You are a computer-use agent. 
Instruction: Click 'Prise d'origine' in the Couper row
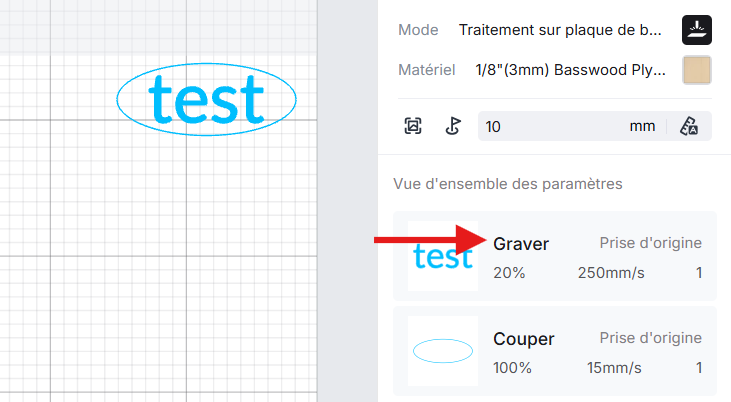click(x=650, y=339)
